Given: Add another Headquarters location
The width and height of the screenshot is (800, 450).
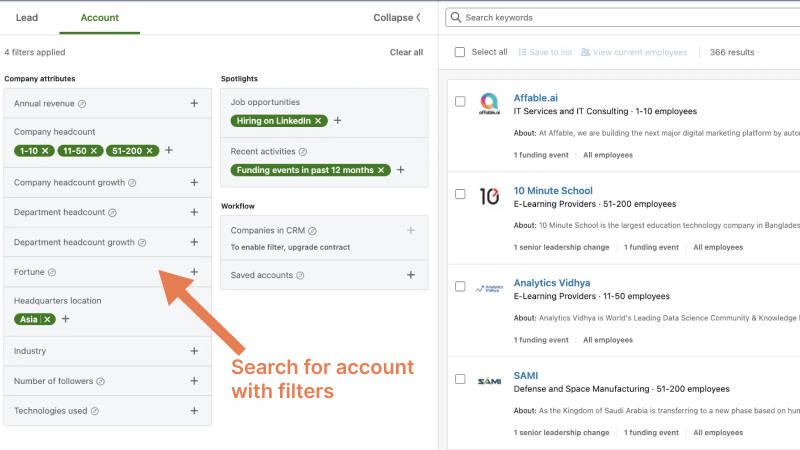Looking at the screenshot, I should (x=65, y=318).
